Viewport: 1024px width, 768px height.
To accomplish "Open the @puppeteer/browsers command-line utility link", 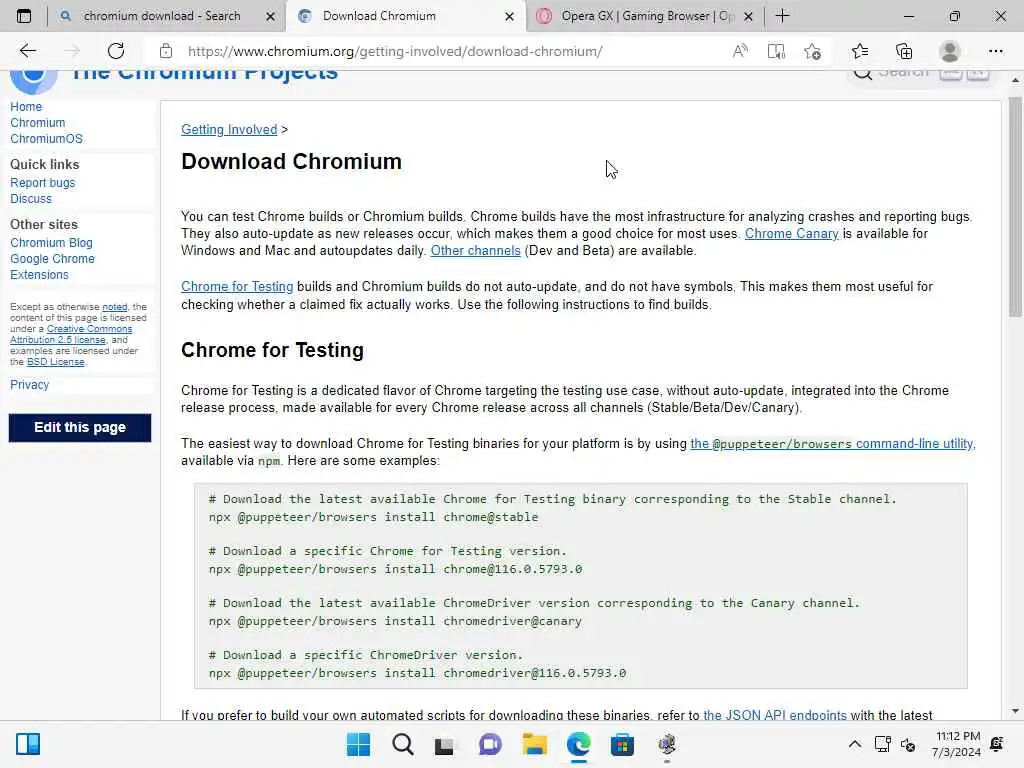I will pos(833,443).
